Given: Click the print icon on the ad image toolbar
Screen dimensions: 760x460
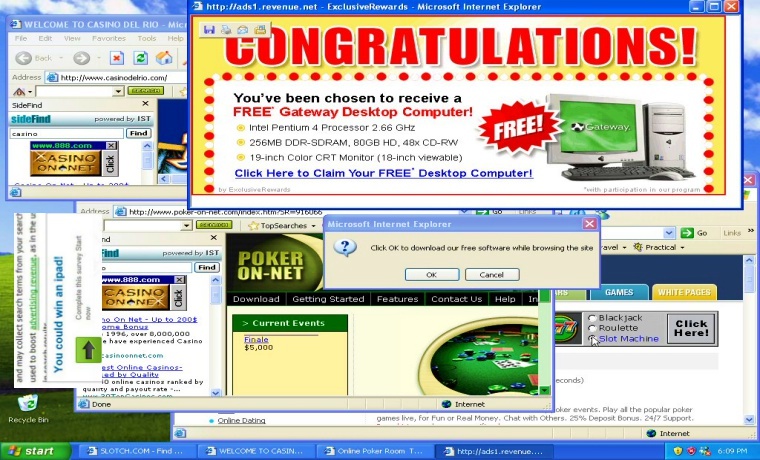Looking at the screenshot, I should [225, 29].
